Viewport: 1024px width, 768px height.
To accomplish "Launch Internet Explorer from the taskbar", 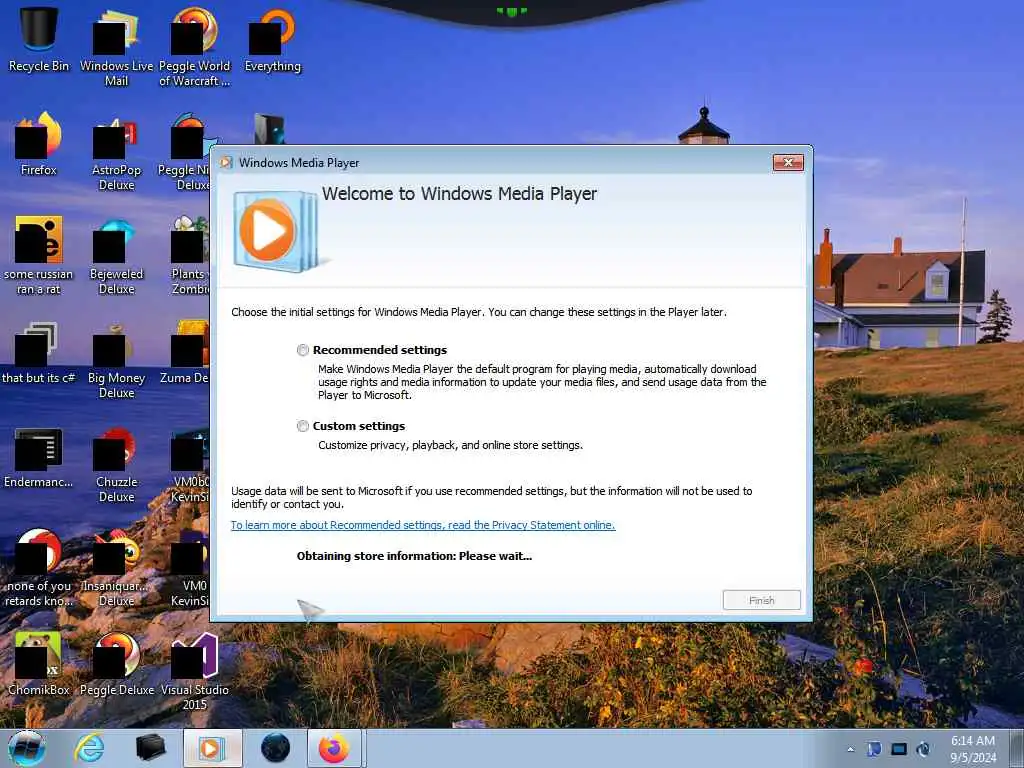I will tap(89, 748).
